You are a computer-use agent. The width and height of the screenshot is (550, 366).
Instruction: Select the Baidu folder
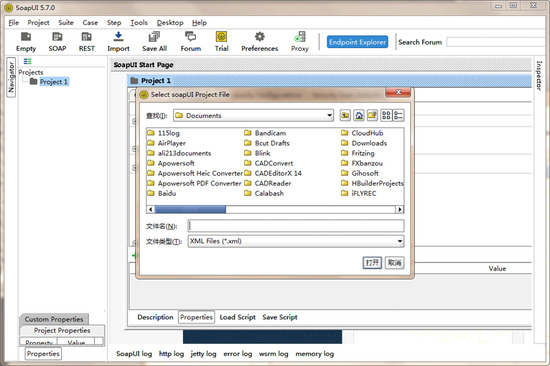coord(162,193)
